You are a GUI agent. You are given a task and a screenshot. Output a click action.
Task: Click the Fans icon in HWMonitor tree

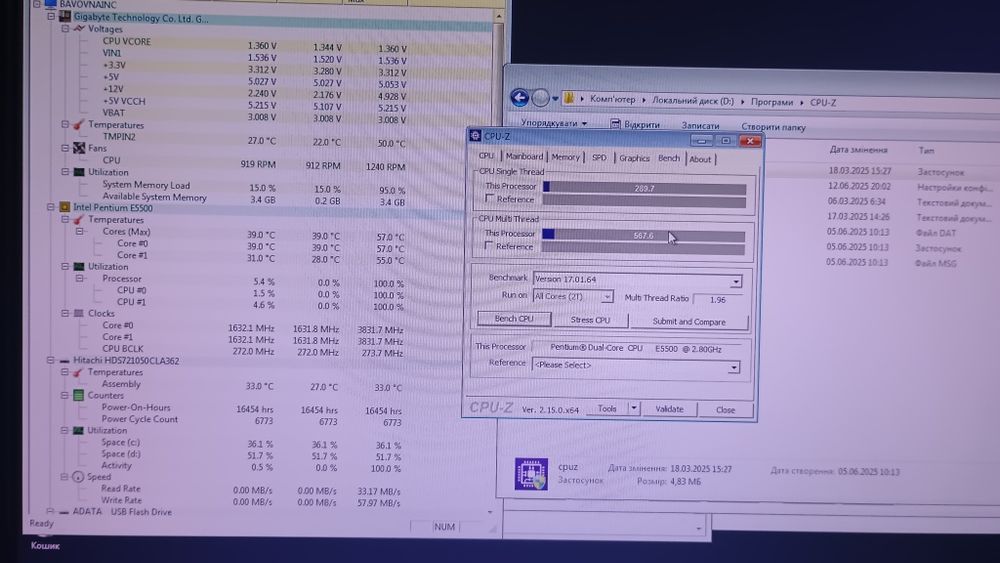point(79,148)
